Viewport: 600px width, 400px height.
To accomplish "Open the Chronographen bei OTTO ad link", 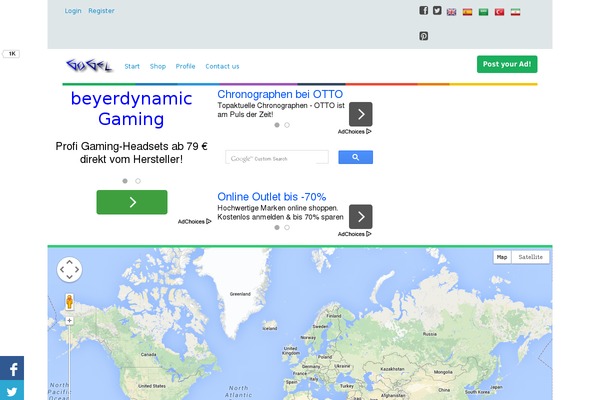I will [280, 94].
